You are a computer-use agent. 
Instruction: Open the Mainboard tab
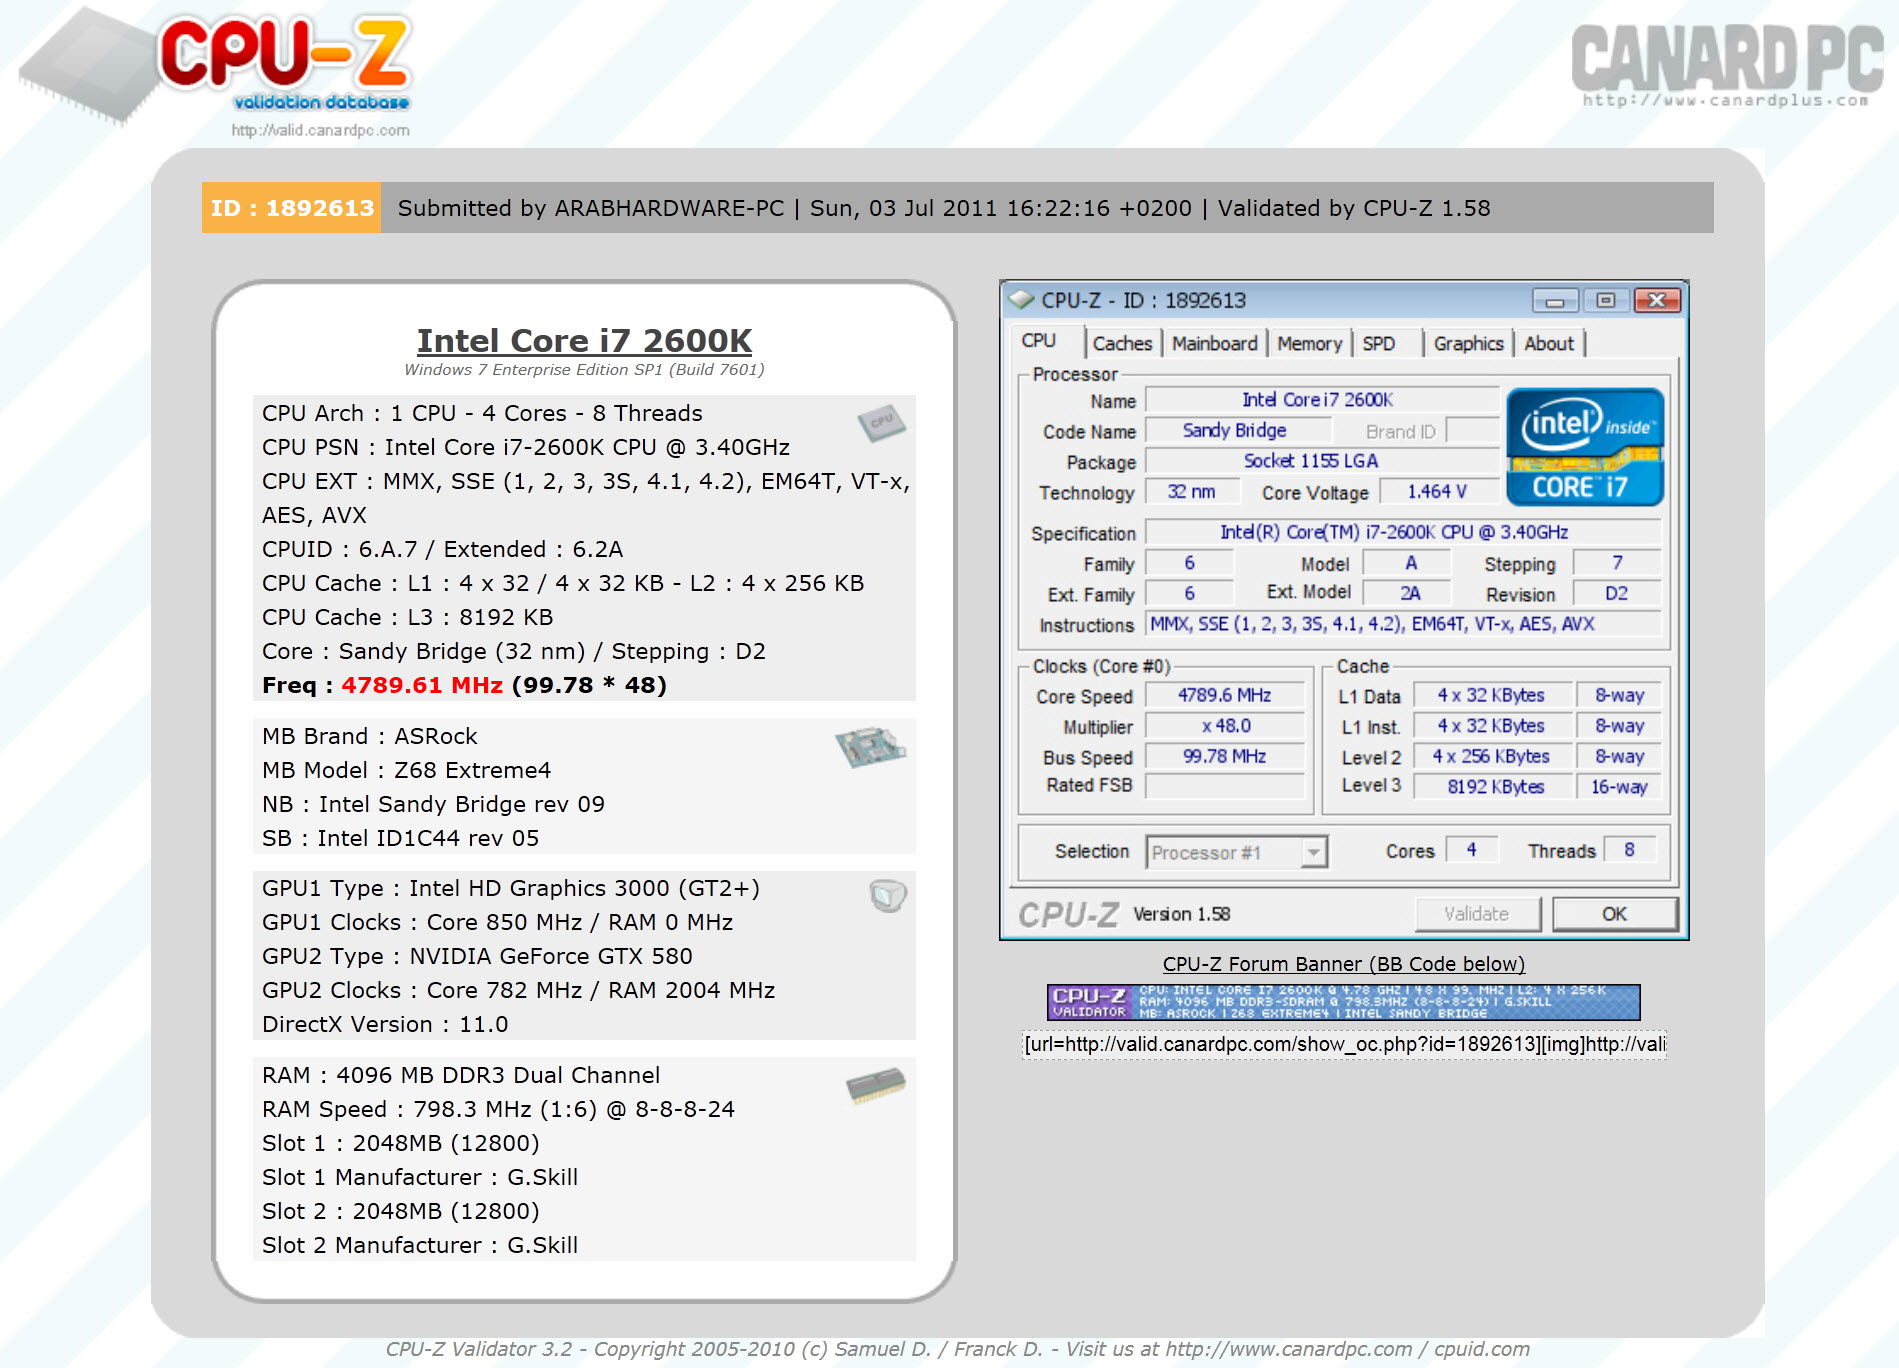coord(1214,343)
